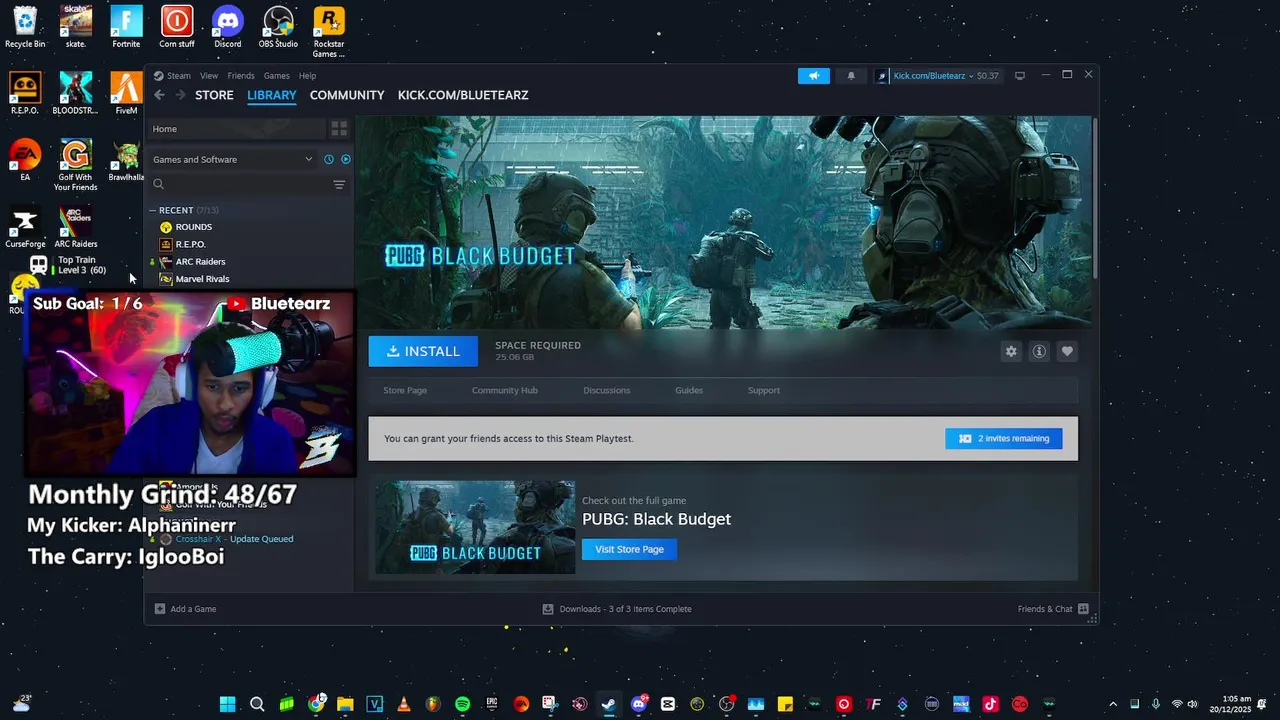Open Big Picture mode monitor icon
The width and height of the screenshot is (1280, 720).
(x=1020, y=76)
